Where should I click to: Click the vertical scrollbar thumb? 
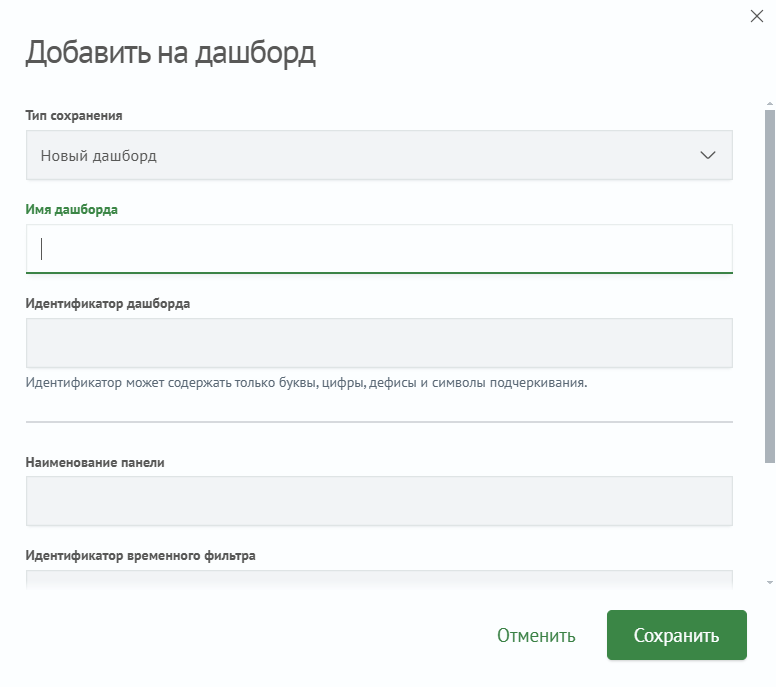pos(770,286)
